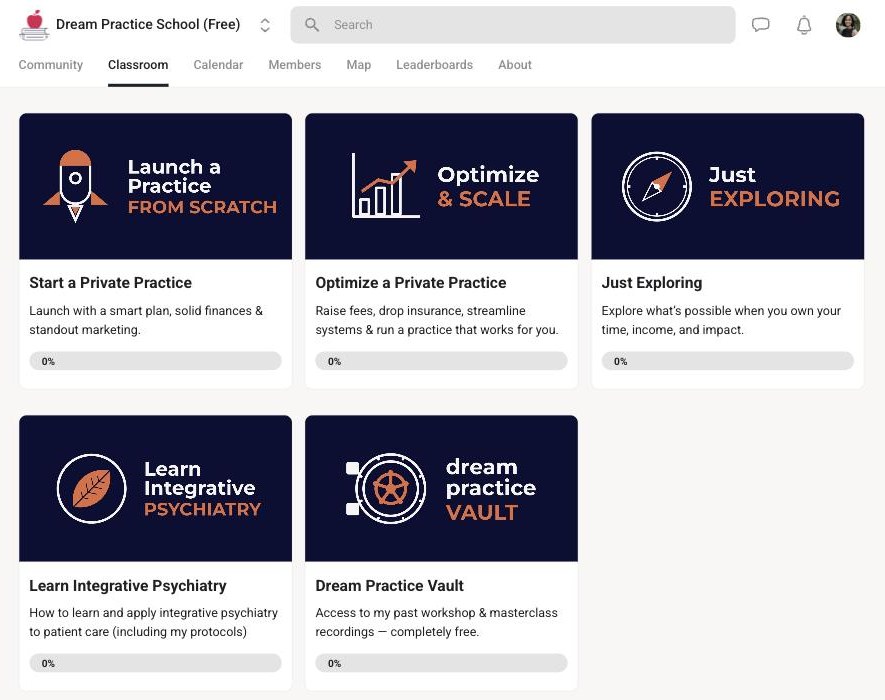
Task: Open the Map tab
Action: pyautogui.click(x=358, y=65)
